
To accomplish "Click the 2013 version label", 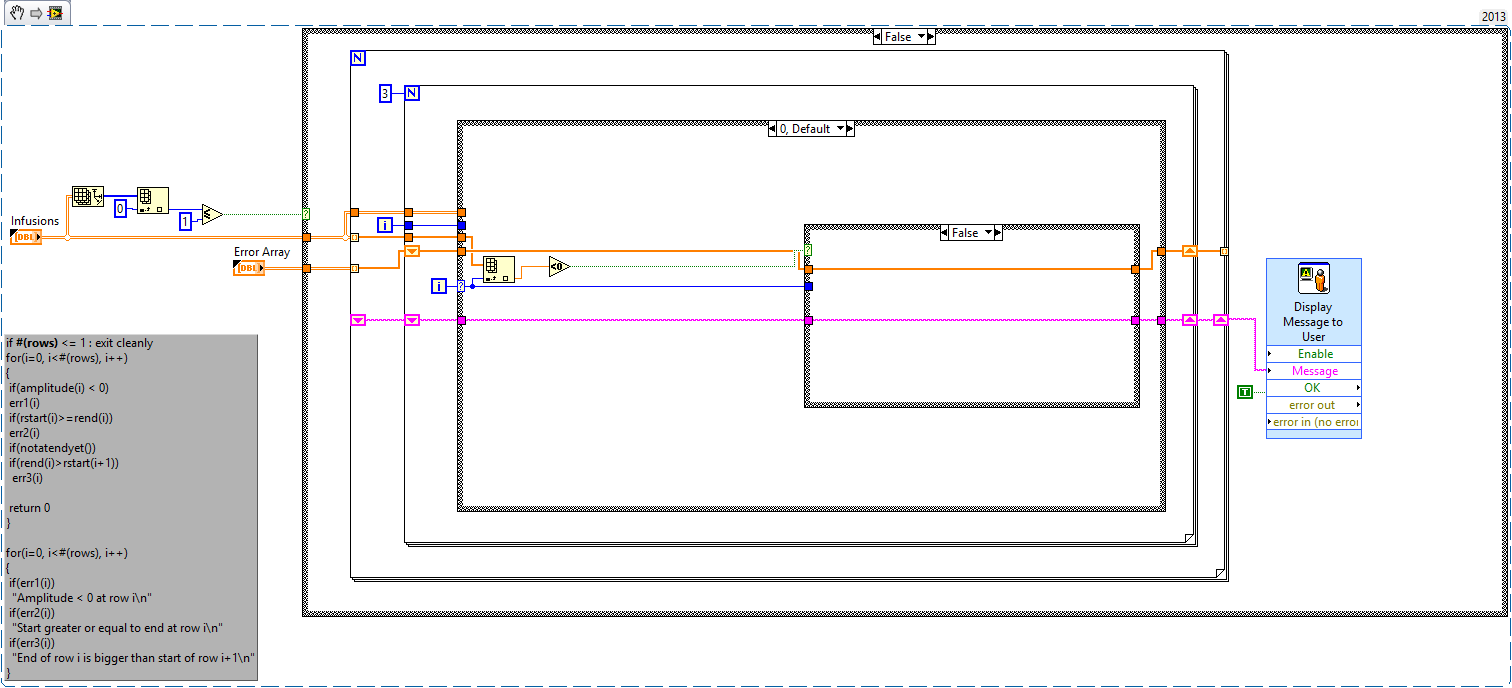I will (1493, 17).
